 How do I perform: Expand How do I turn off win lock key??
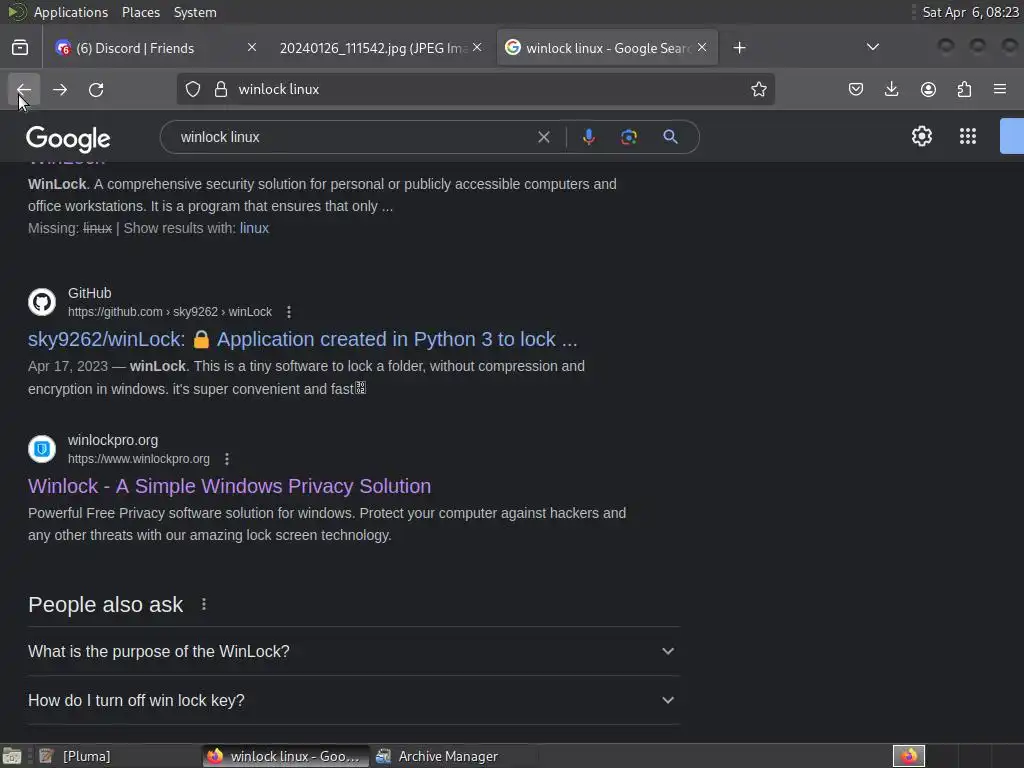click(x=353, y=700)
